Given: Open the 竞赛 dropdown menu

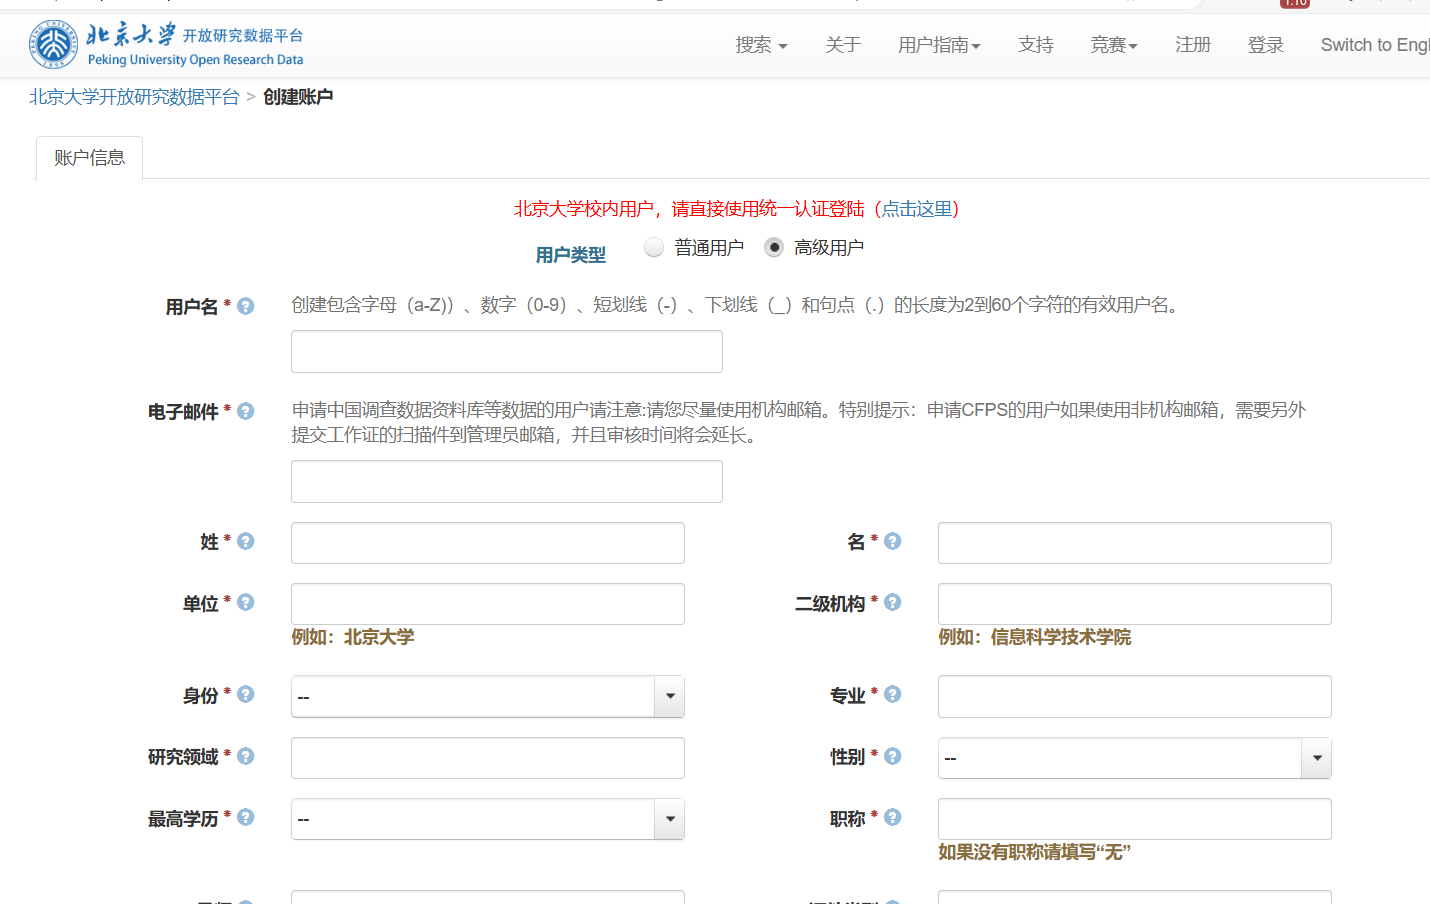Looking at the screenshot, I should pyautogui.click(x=1114, y=45).
